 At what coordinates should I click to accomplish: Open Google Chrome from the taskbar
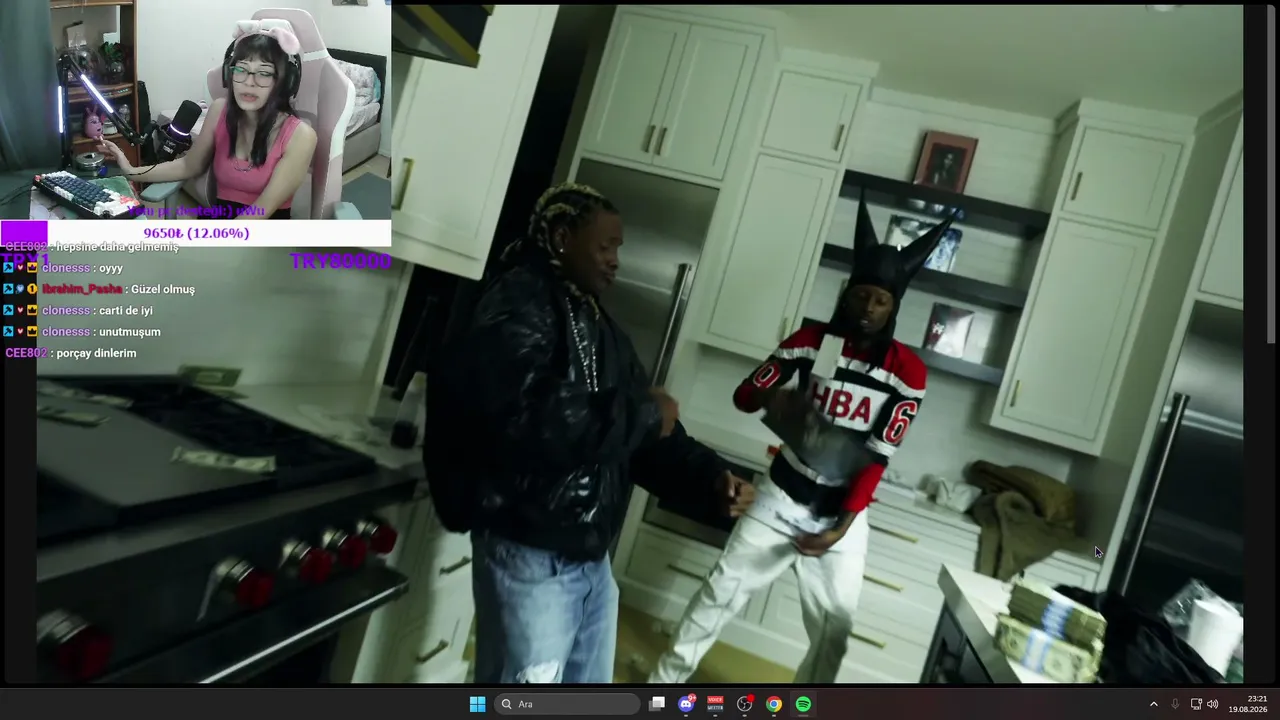pos(774,704)
